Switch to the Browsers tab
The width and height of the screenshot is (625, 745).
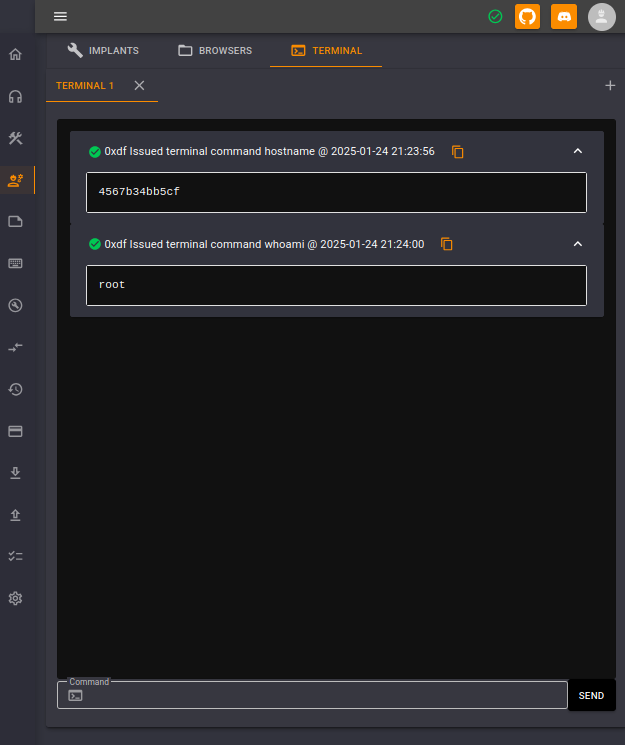tap(215, 50)
